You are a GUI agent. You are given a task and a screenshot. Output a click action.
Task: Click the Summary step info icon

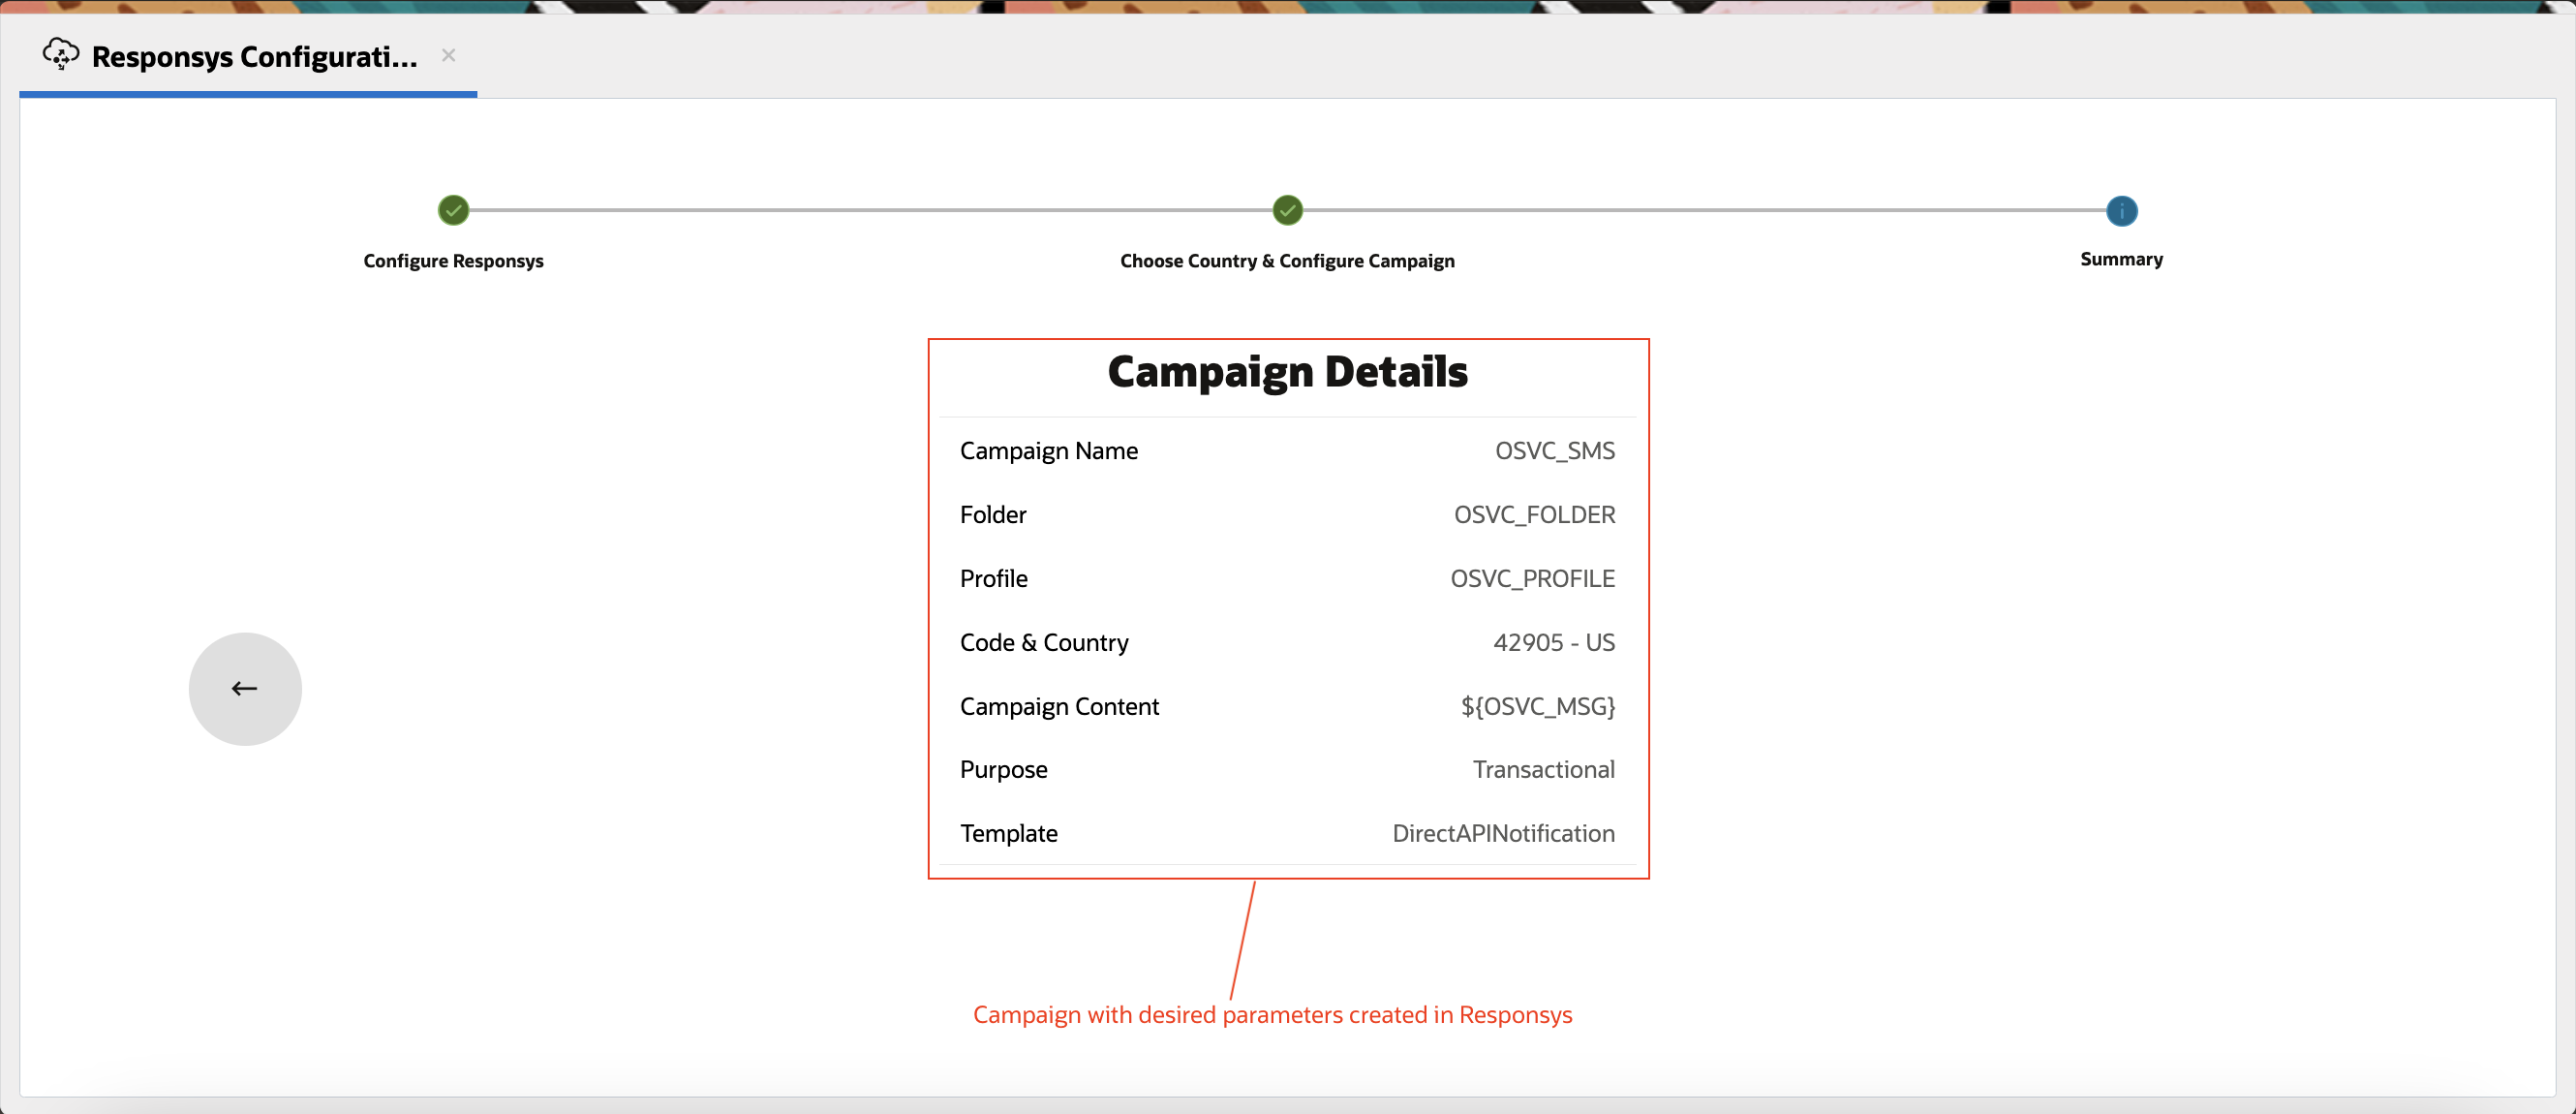coord(2121,211)
